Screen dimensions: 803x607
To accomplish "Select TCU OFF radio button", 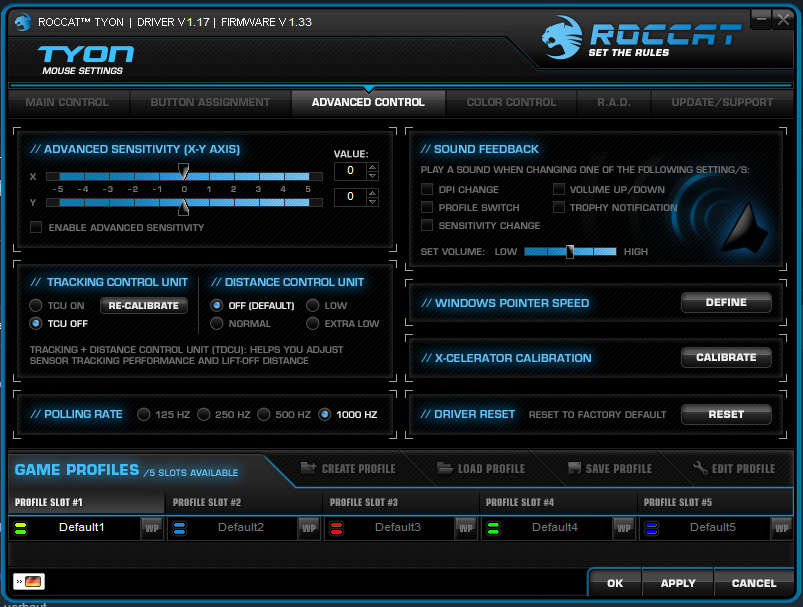I will point(35,323).
